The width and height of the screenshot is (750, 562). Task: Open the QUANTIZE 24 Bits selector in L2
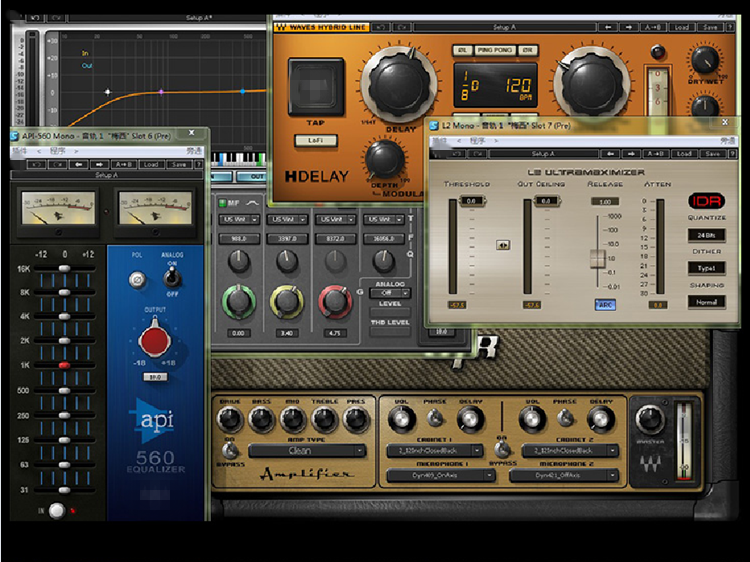(706, 235)
